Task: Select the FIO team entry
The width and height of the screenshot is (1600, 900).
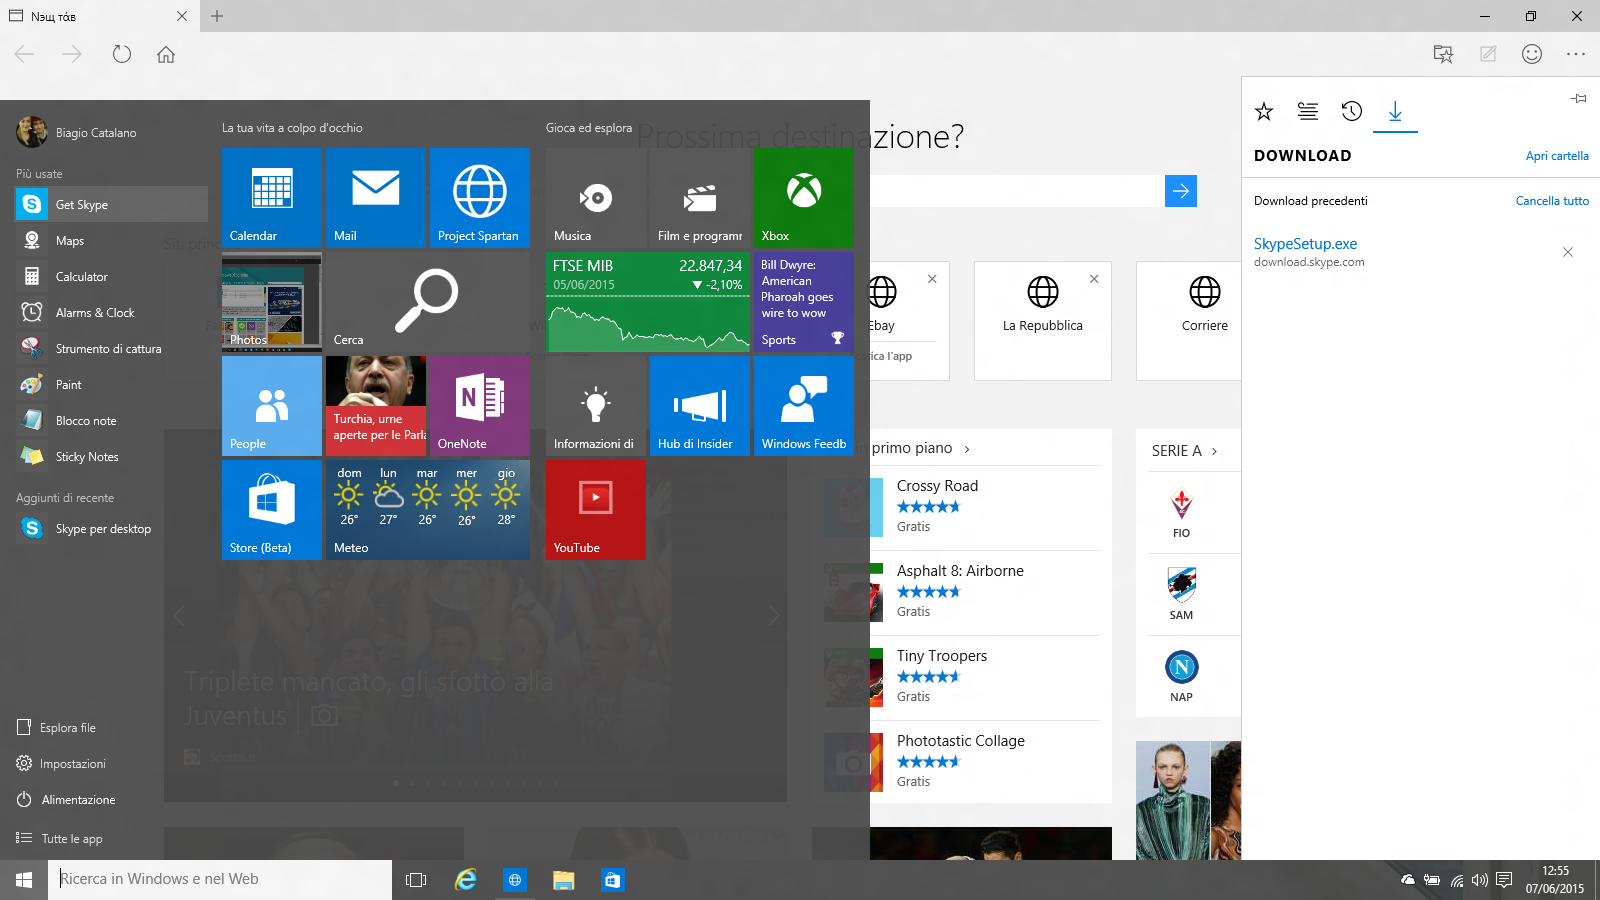Action: pyautogui.click(x=1182, y=513)
